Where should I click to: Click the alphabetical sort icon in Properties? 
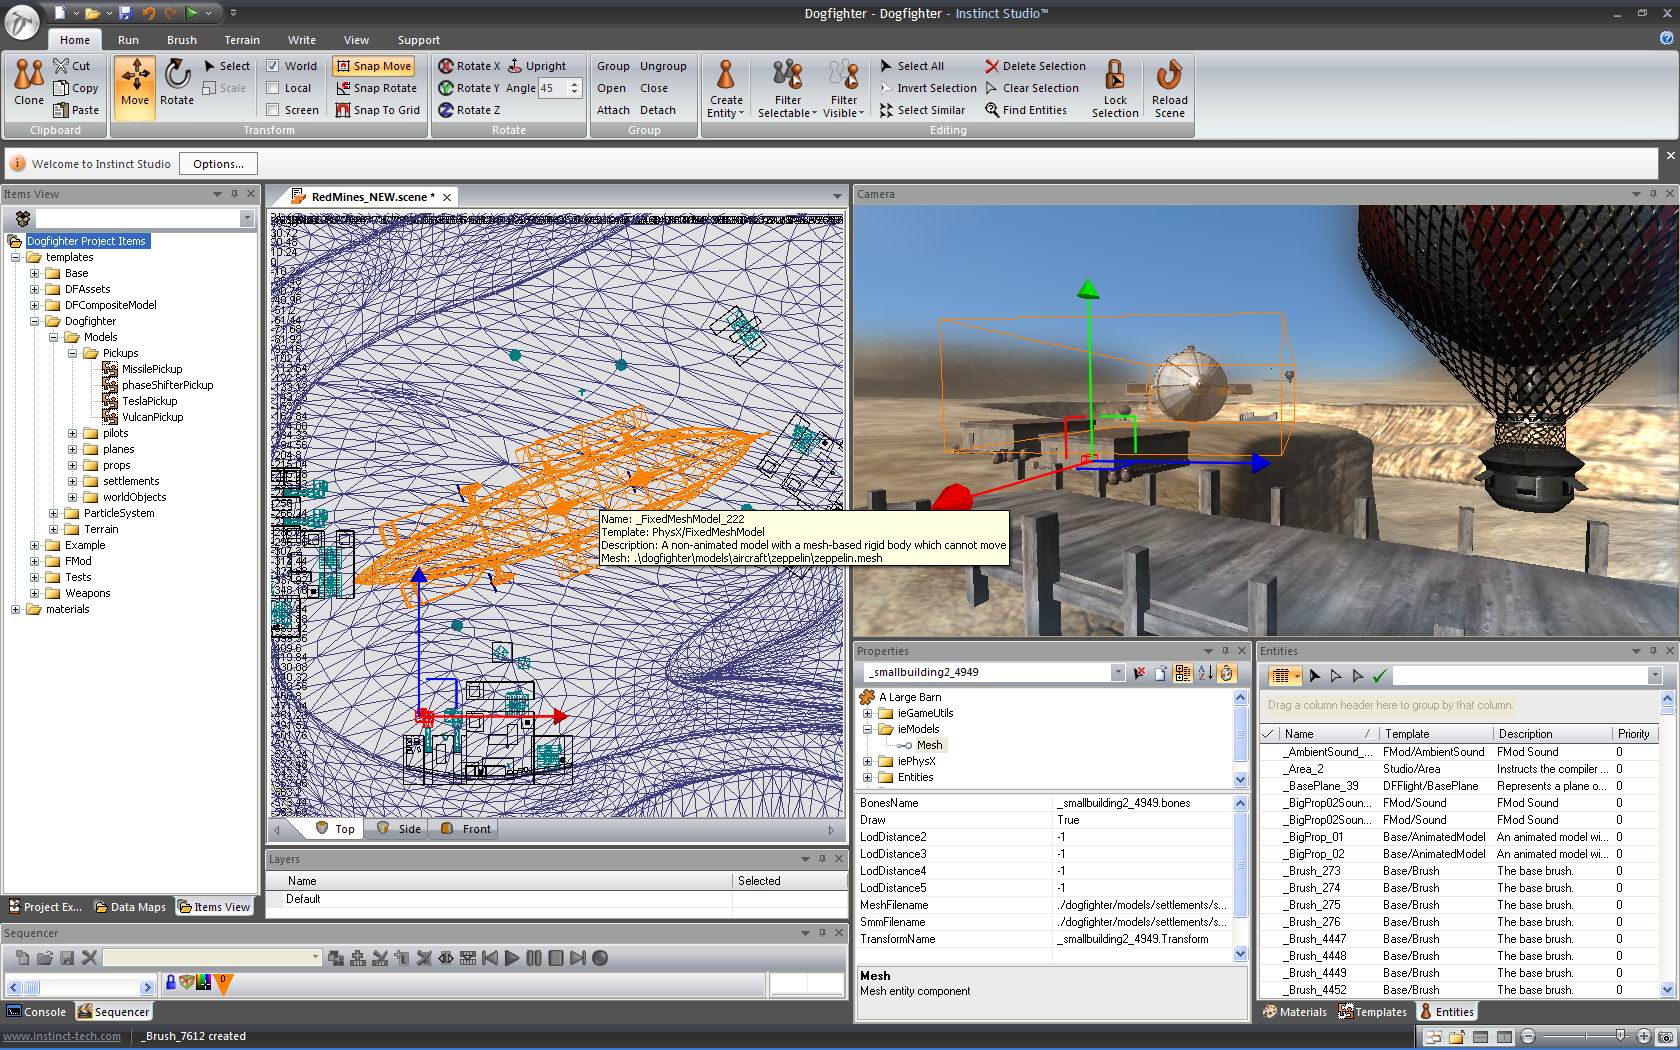coord(1205,673)
